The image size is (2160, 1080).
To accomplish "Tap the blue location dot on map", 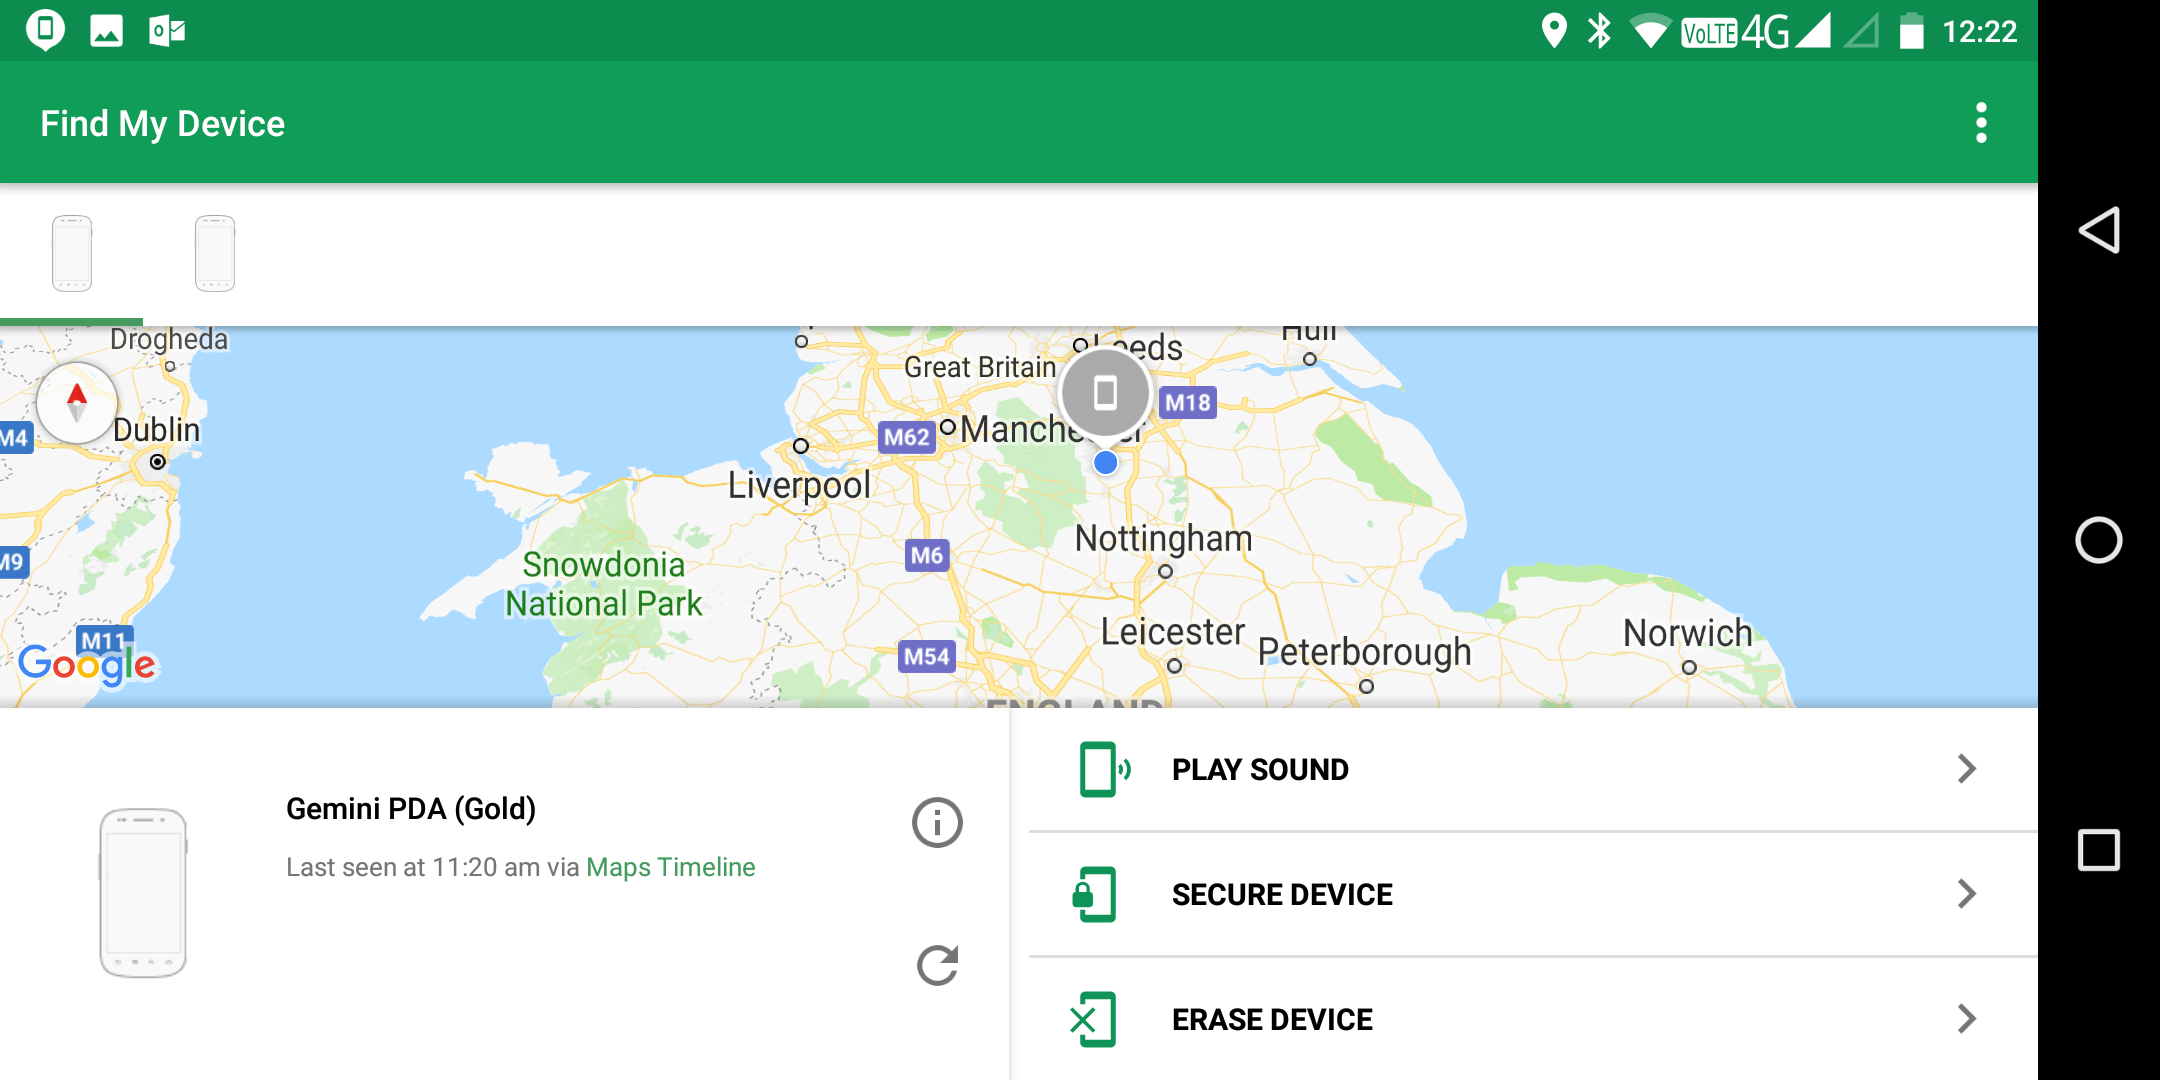I will (x=1105, y=463).
